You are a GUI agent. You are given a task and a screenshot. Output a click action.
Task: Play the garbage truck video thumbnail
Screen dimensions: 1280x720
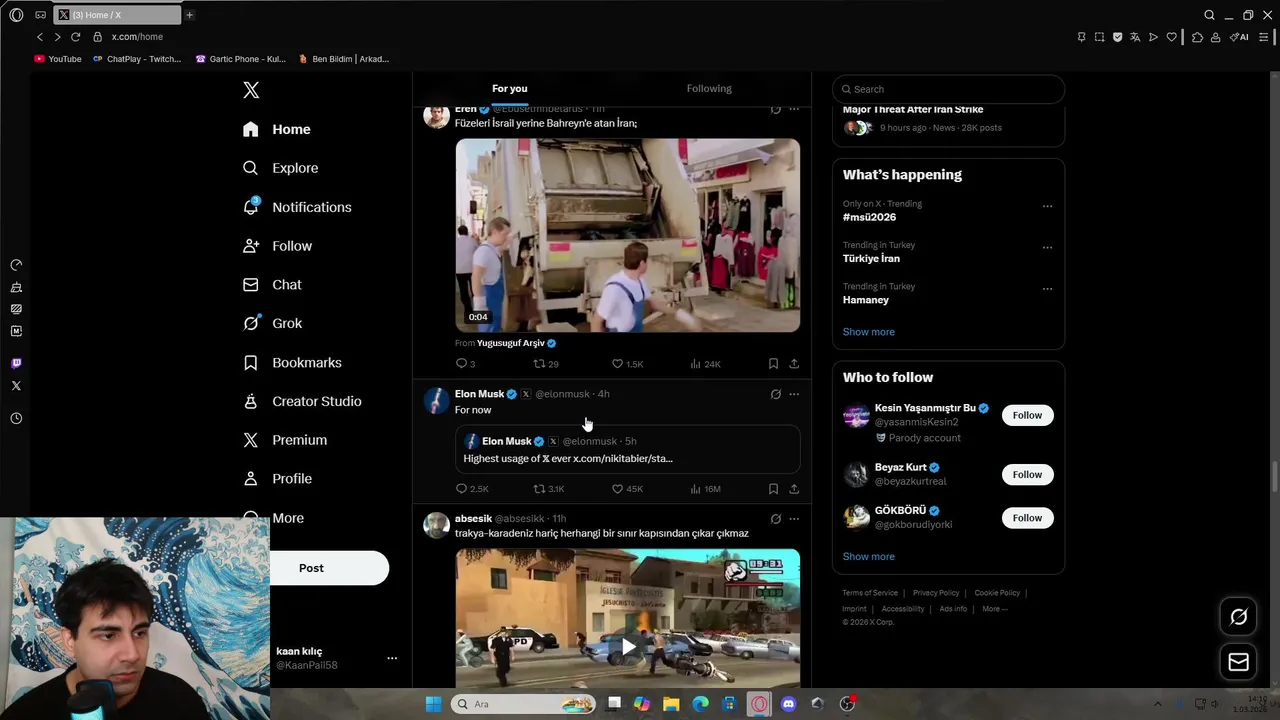click(628, 235)
